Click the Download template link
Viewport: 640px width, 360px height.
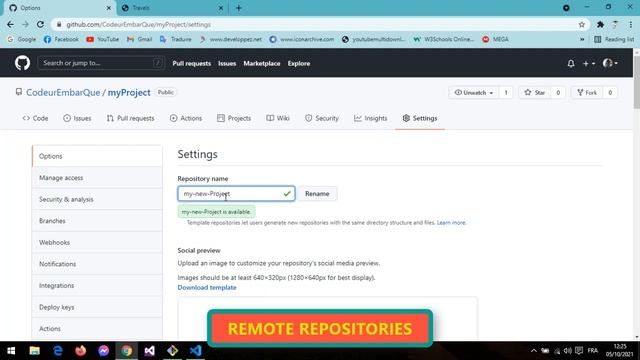[x=207, y=287]
